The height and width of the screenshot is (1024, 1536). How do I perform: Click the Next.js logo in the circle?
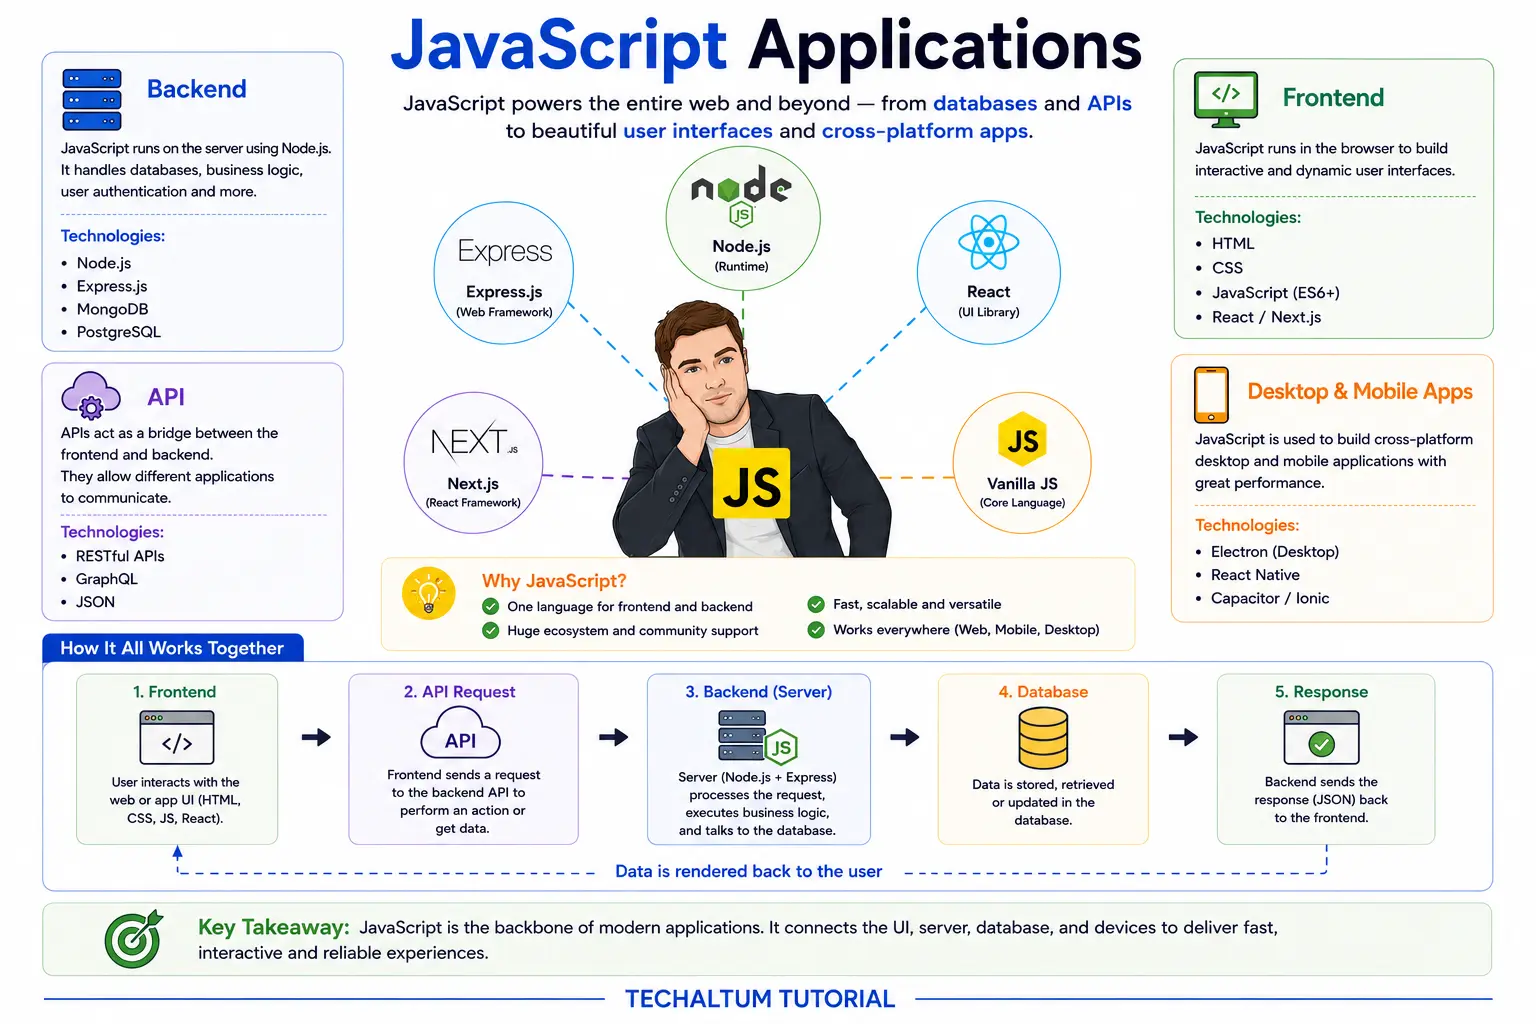[473, 441]
